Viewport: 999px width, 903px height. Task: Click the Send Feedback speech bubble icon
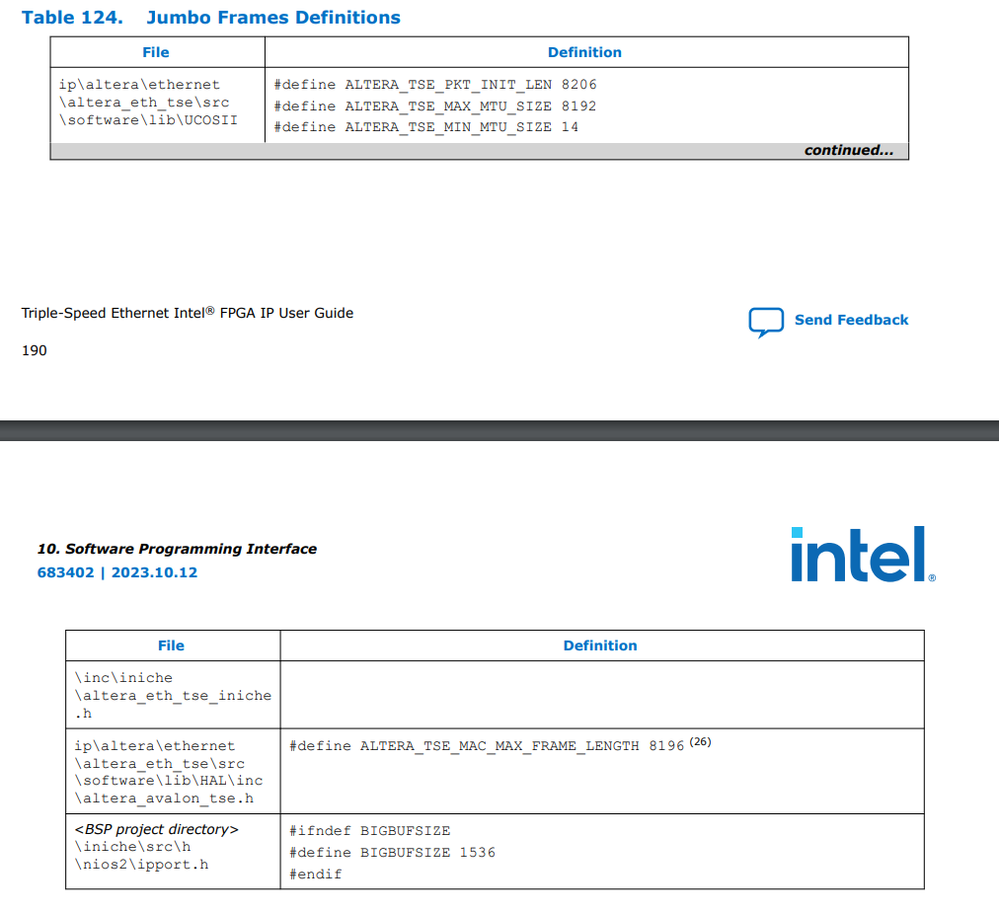tap(766, 322)
